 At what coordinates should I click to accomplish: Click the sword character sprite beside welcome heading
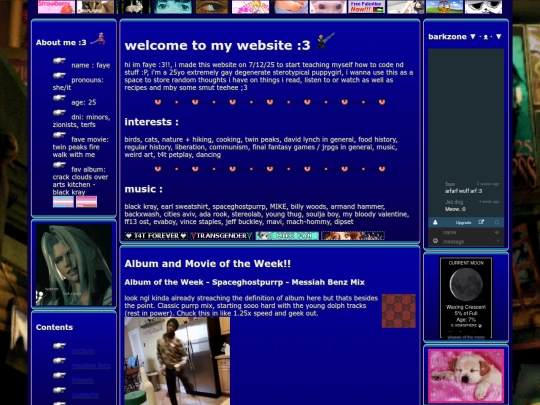(x=325, y=41)
